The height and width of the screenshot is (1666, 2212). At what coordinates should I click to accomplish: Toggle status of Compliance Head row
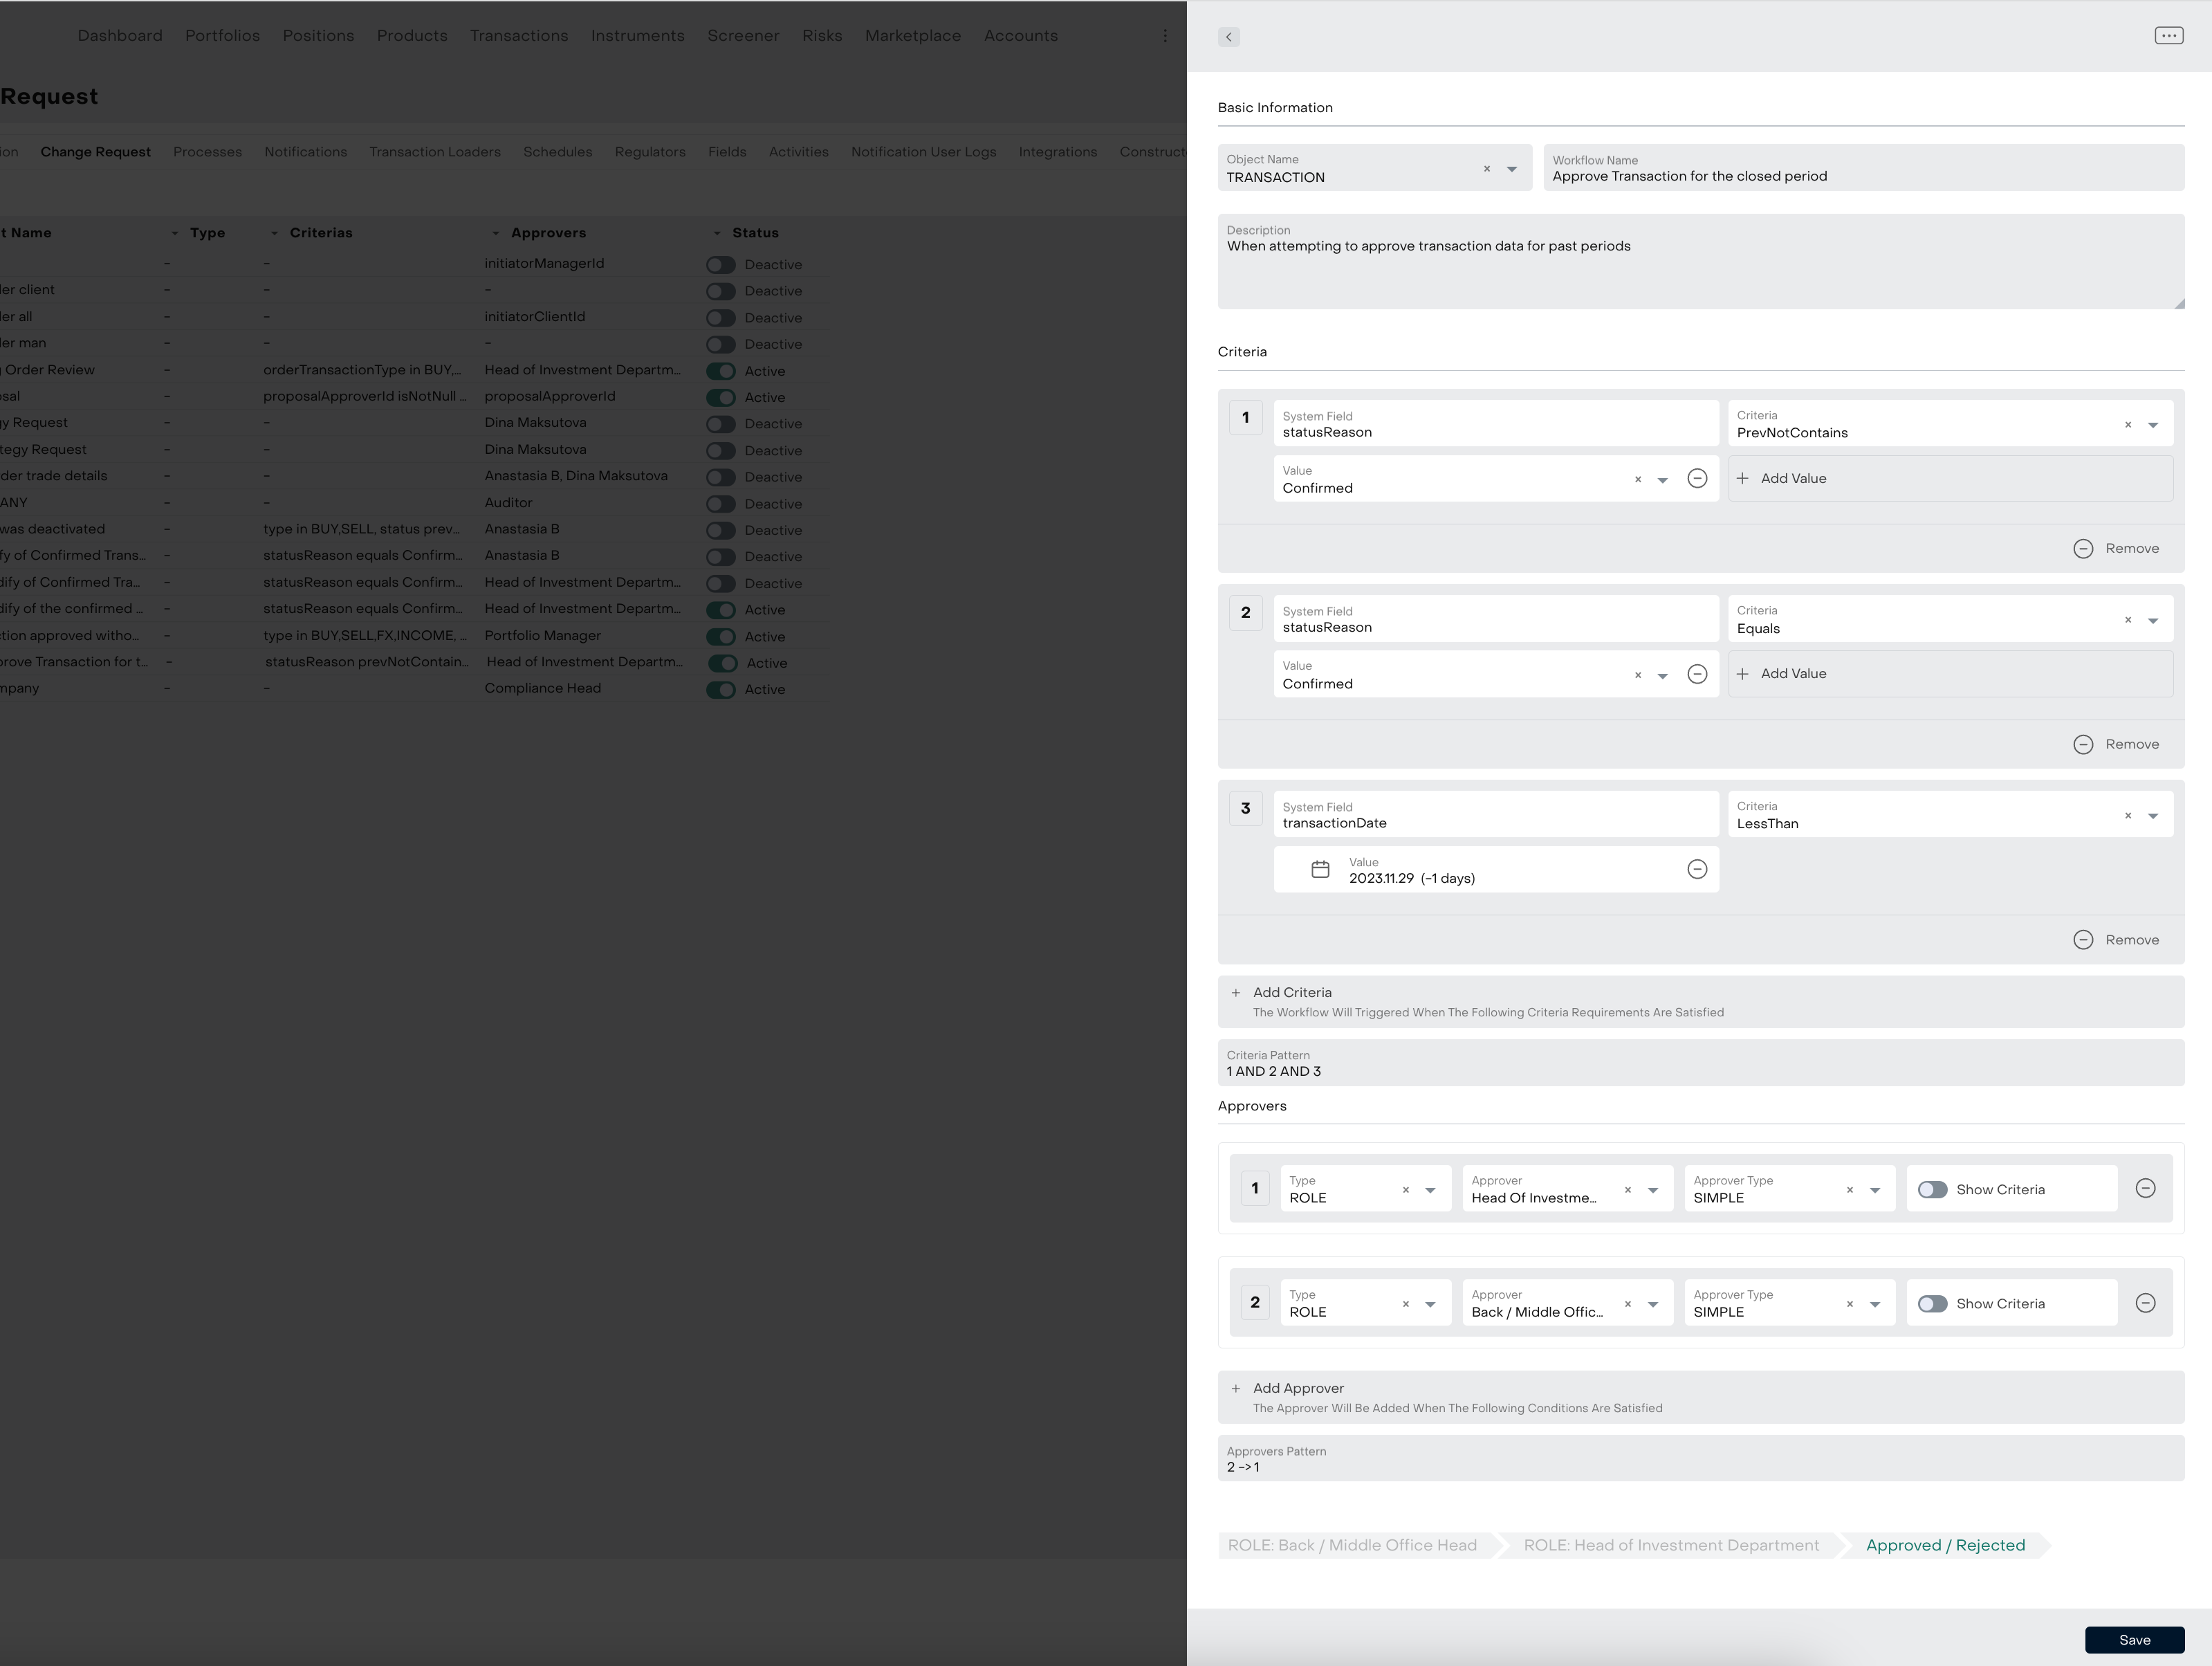tap(720, 690)
